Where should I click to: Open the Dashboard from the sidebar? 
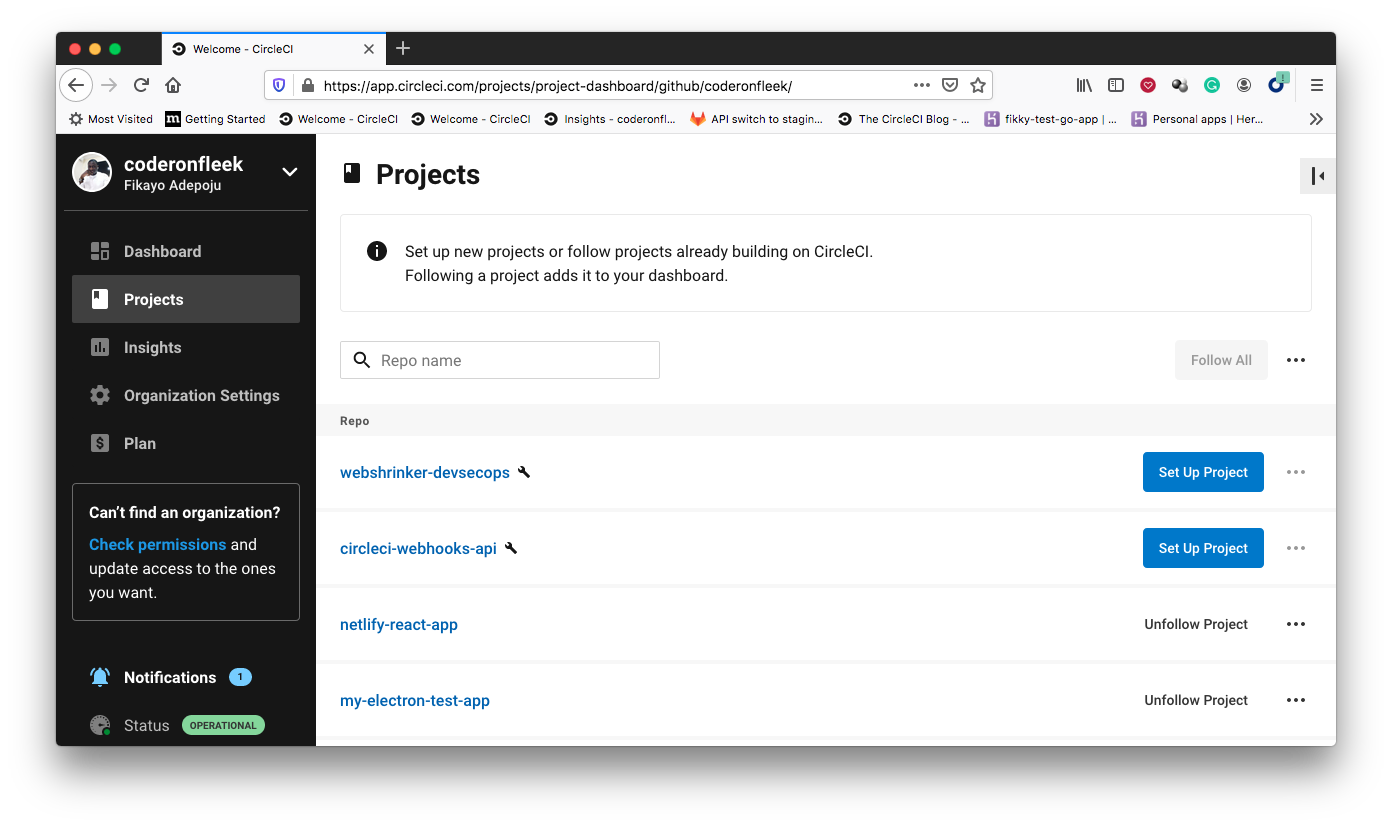coord(162,251)
